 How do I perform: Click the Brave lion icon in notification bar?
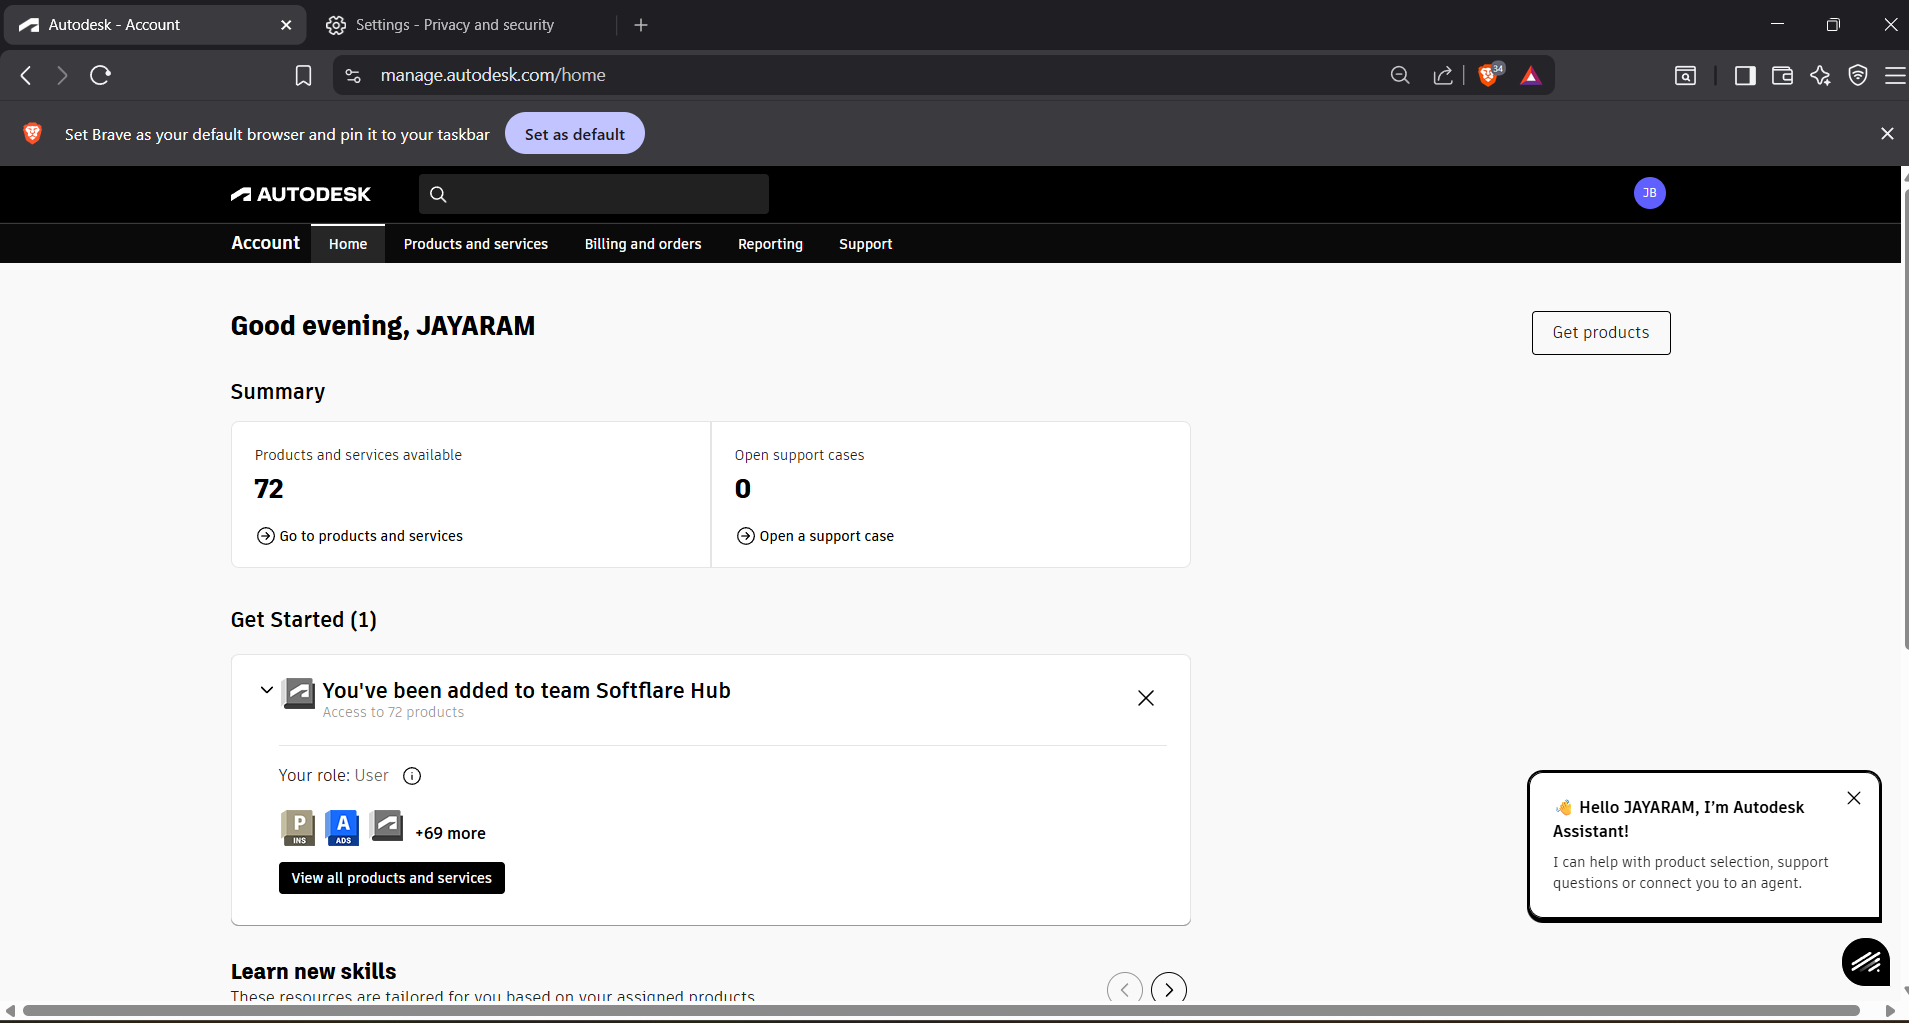click(x=33, y=133)
